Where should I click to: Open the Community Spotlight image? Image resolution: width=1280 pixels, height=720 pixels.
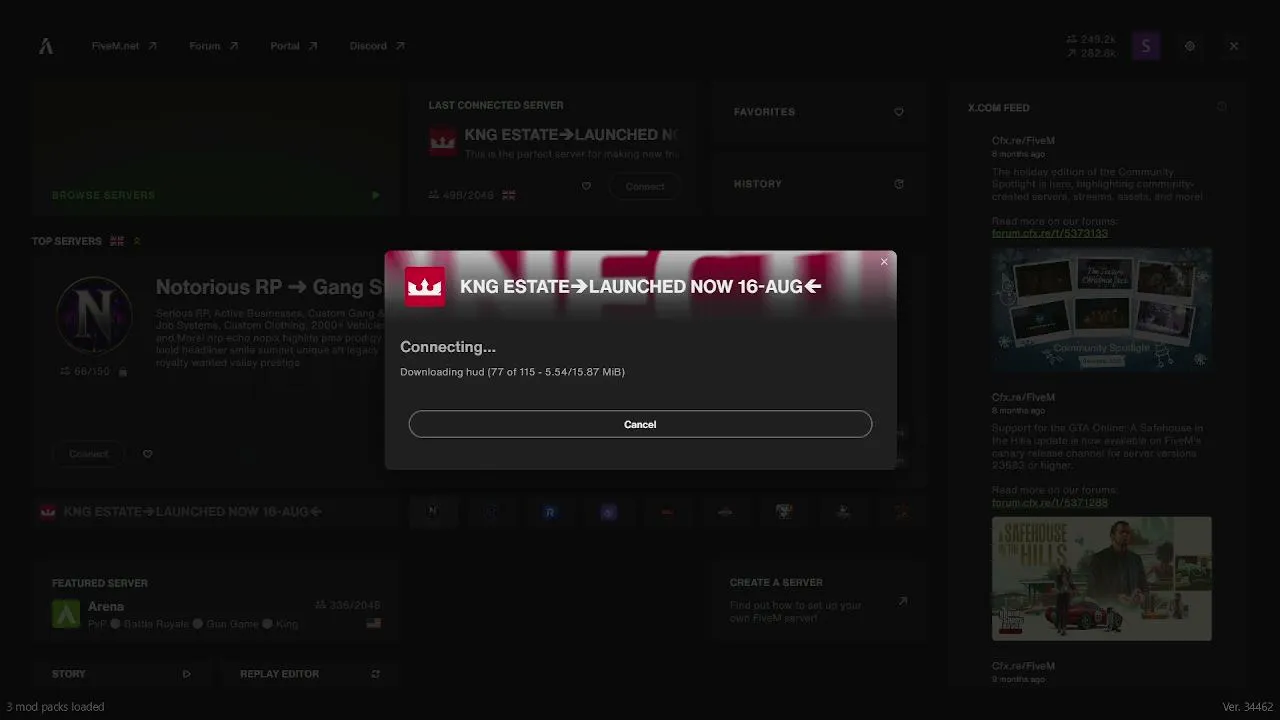pos(1102,310)
